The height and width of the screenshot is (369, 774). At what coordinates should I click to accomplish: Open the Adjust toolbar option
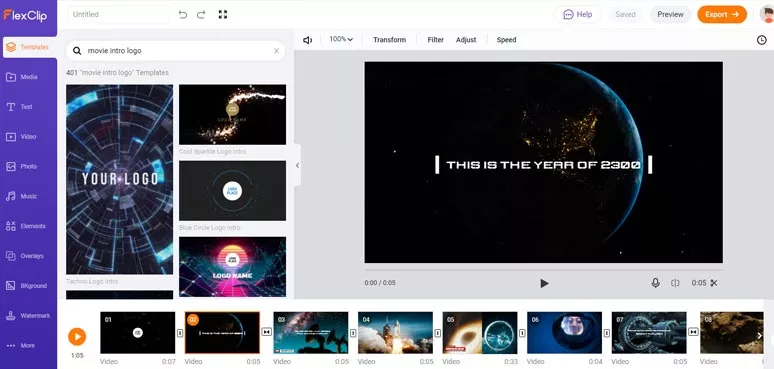(466, 40)
